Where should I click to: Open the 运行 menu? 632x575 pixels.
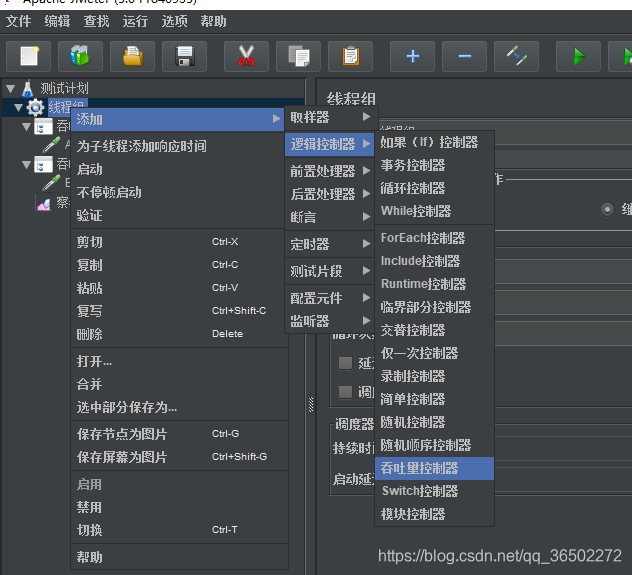[135, 21]
